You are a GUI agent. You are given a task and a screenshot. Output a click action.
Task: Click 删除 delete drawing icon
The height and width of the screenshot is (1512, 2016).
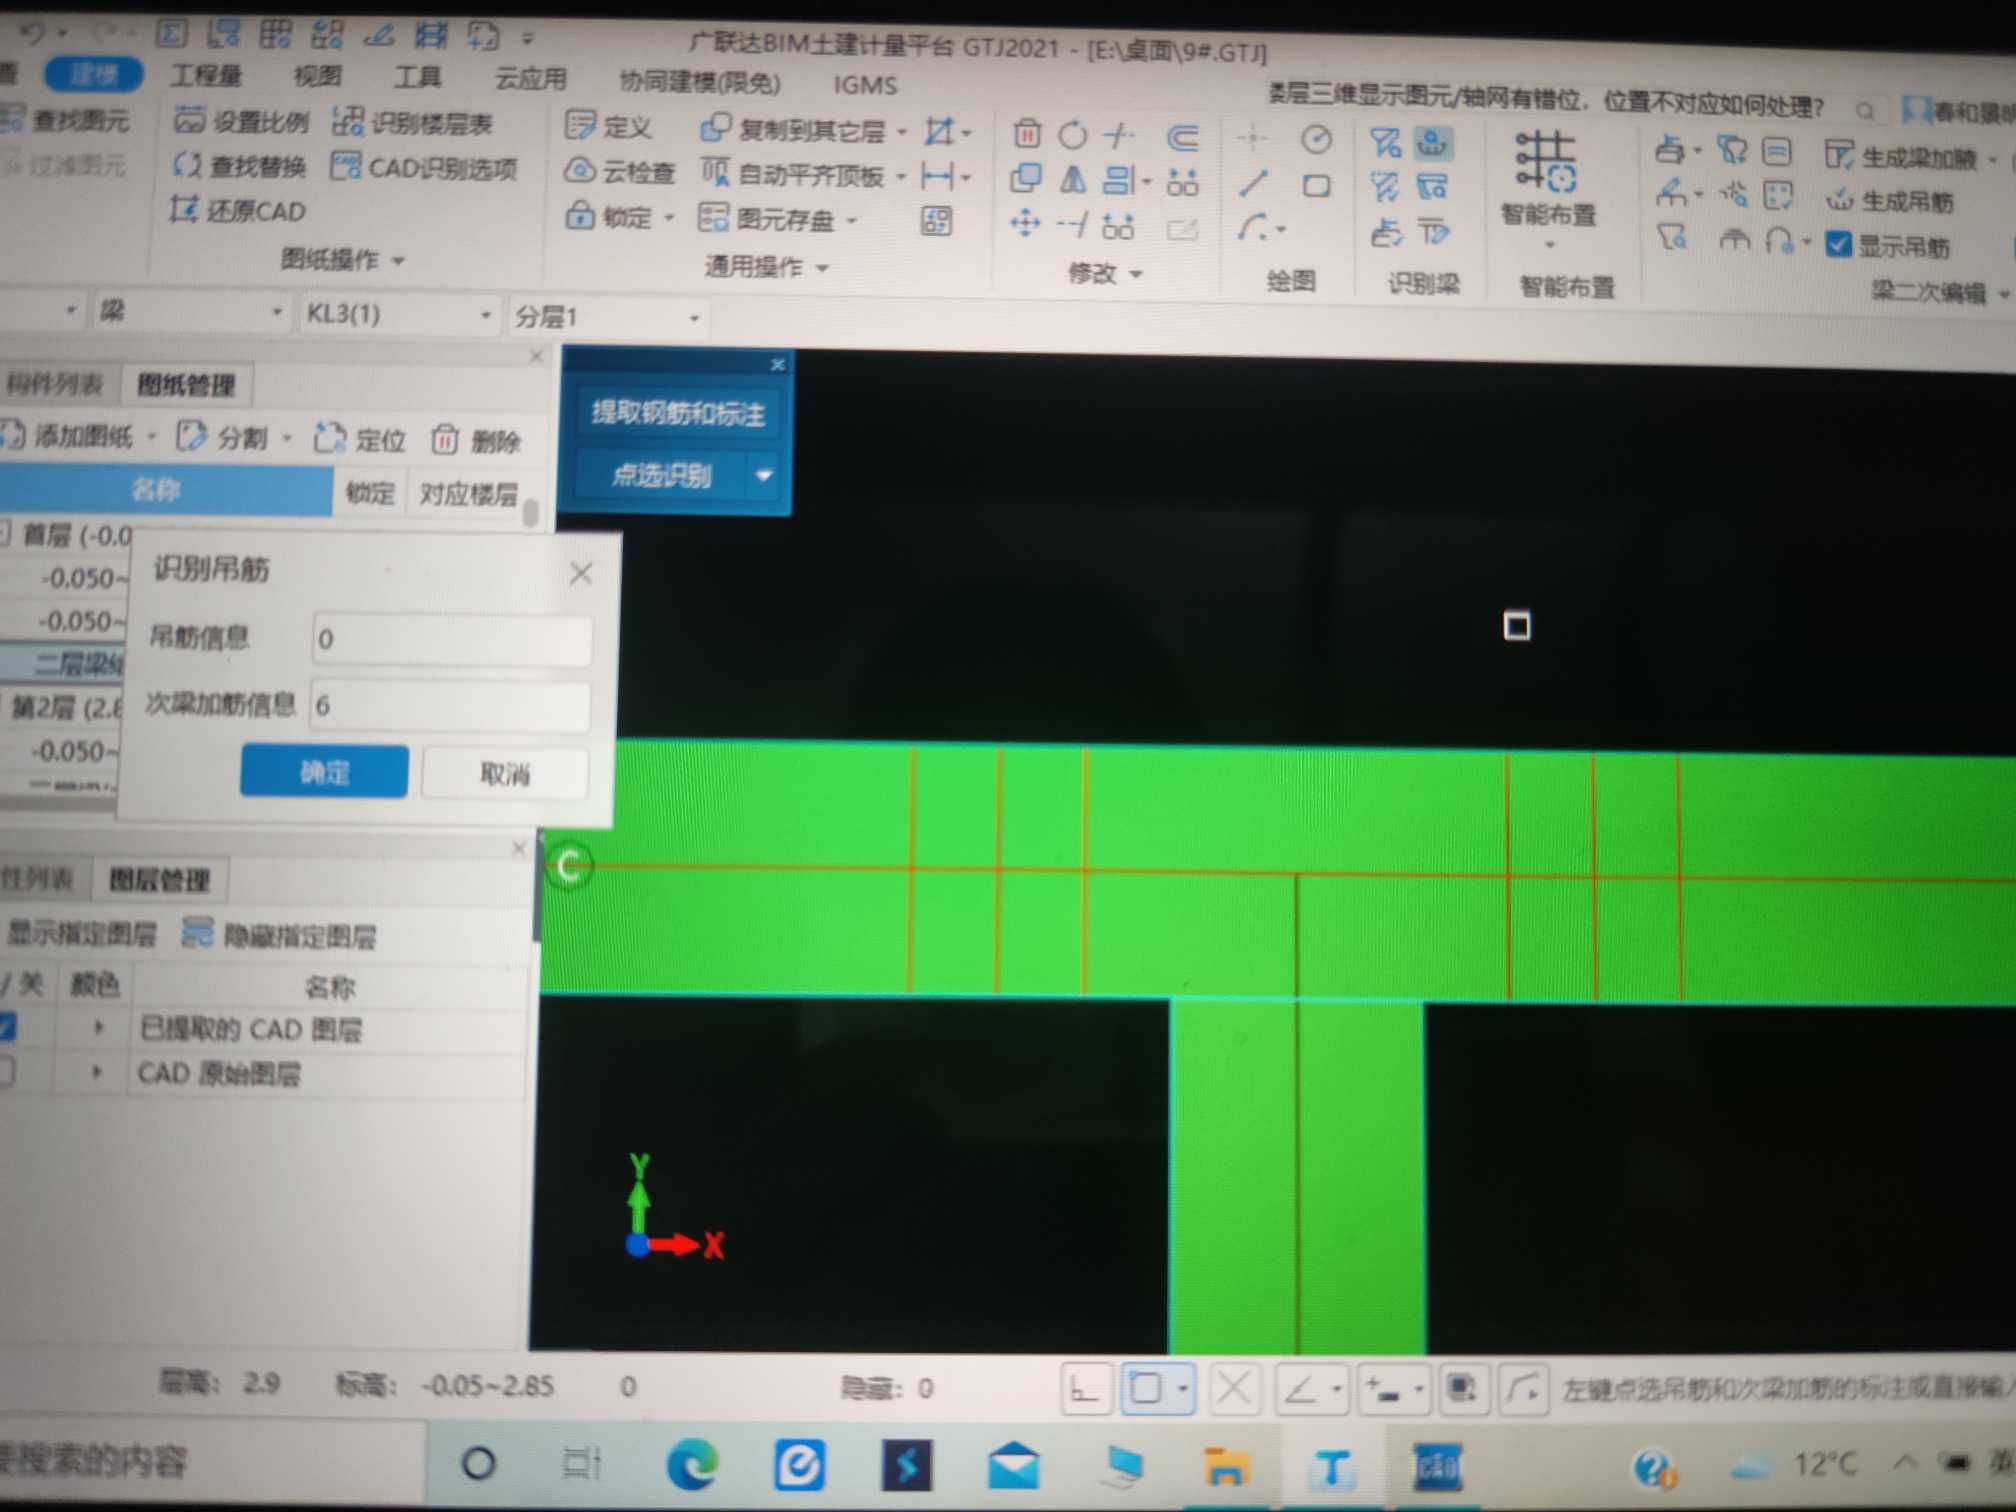[445, 439]
